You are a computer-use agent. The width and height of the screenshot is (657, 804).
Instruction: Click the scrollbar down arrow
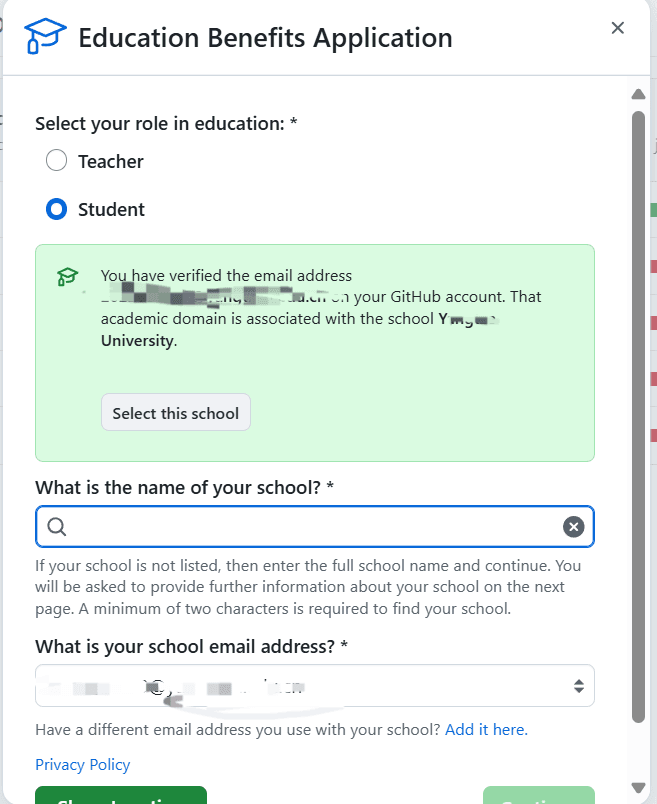639,788
